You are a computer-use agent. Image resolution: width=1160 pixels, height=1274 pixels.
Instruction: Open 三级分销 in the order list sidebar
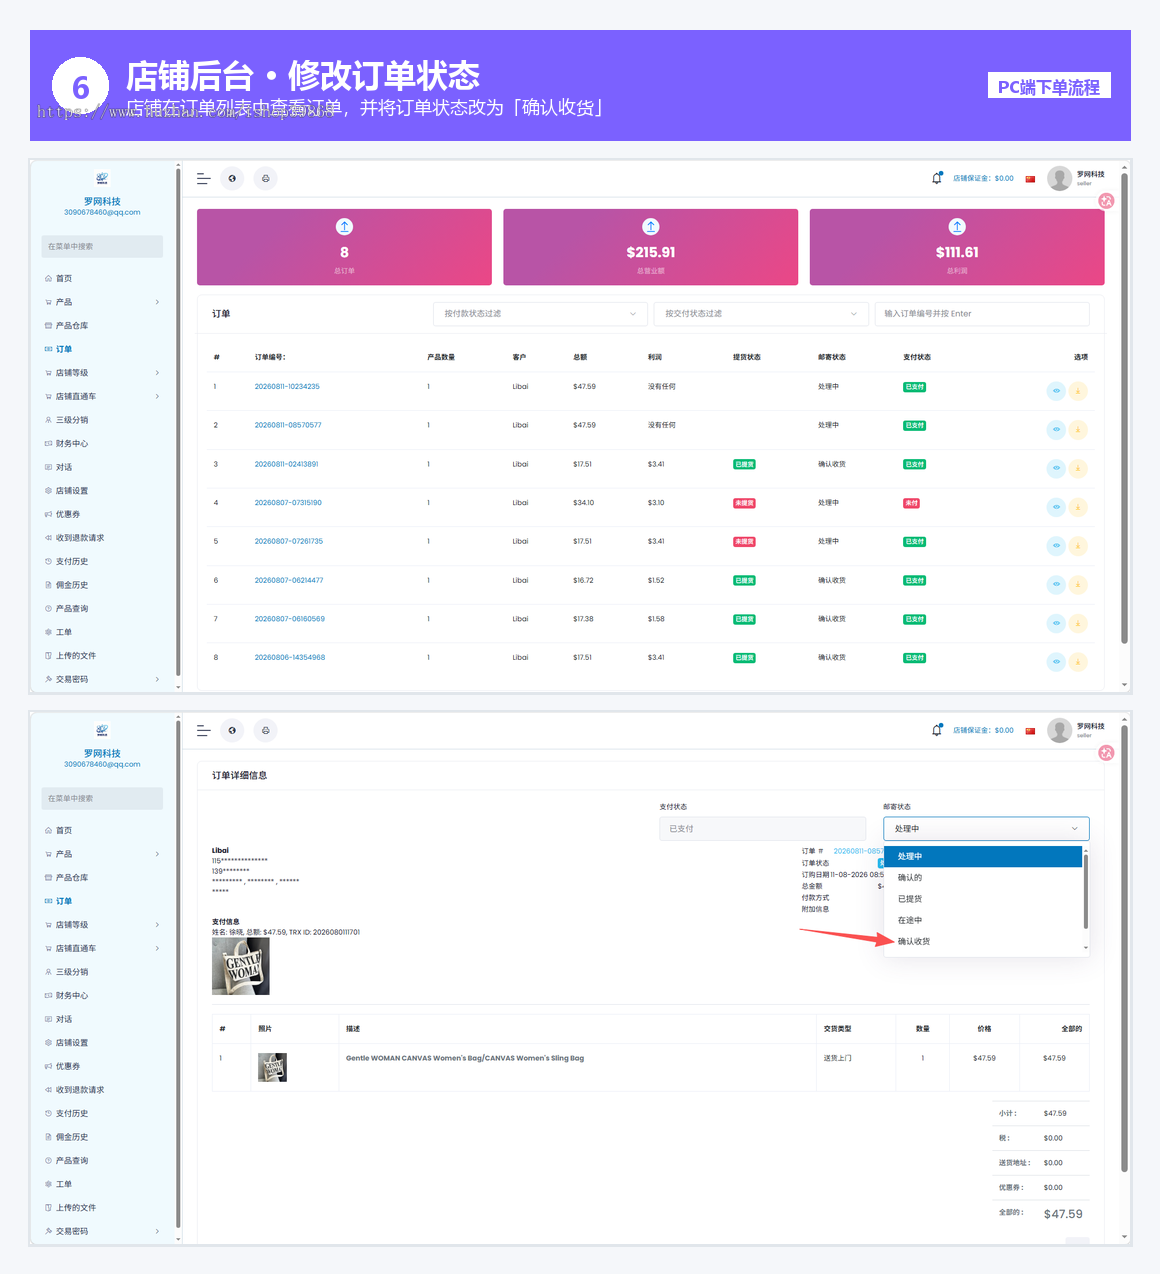tap(71, 420)
